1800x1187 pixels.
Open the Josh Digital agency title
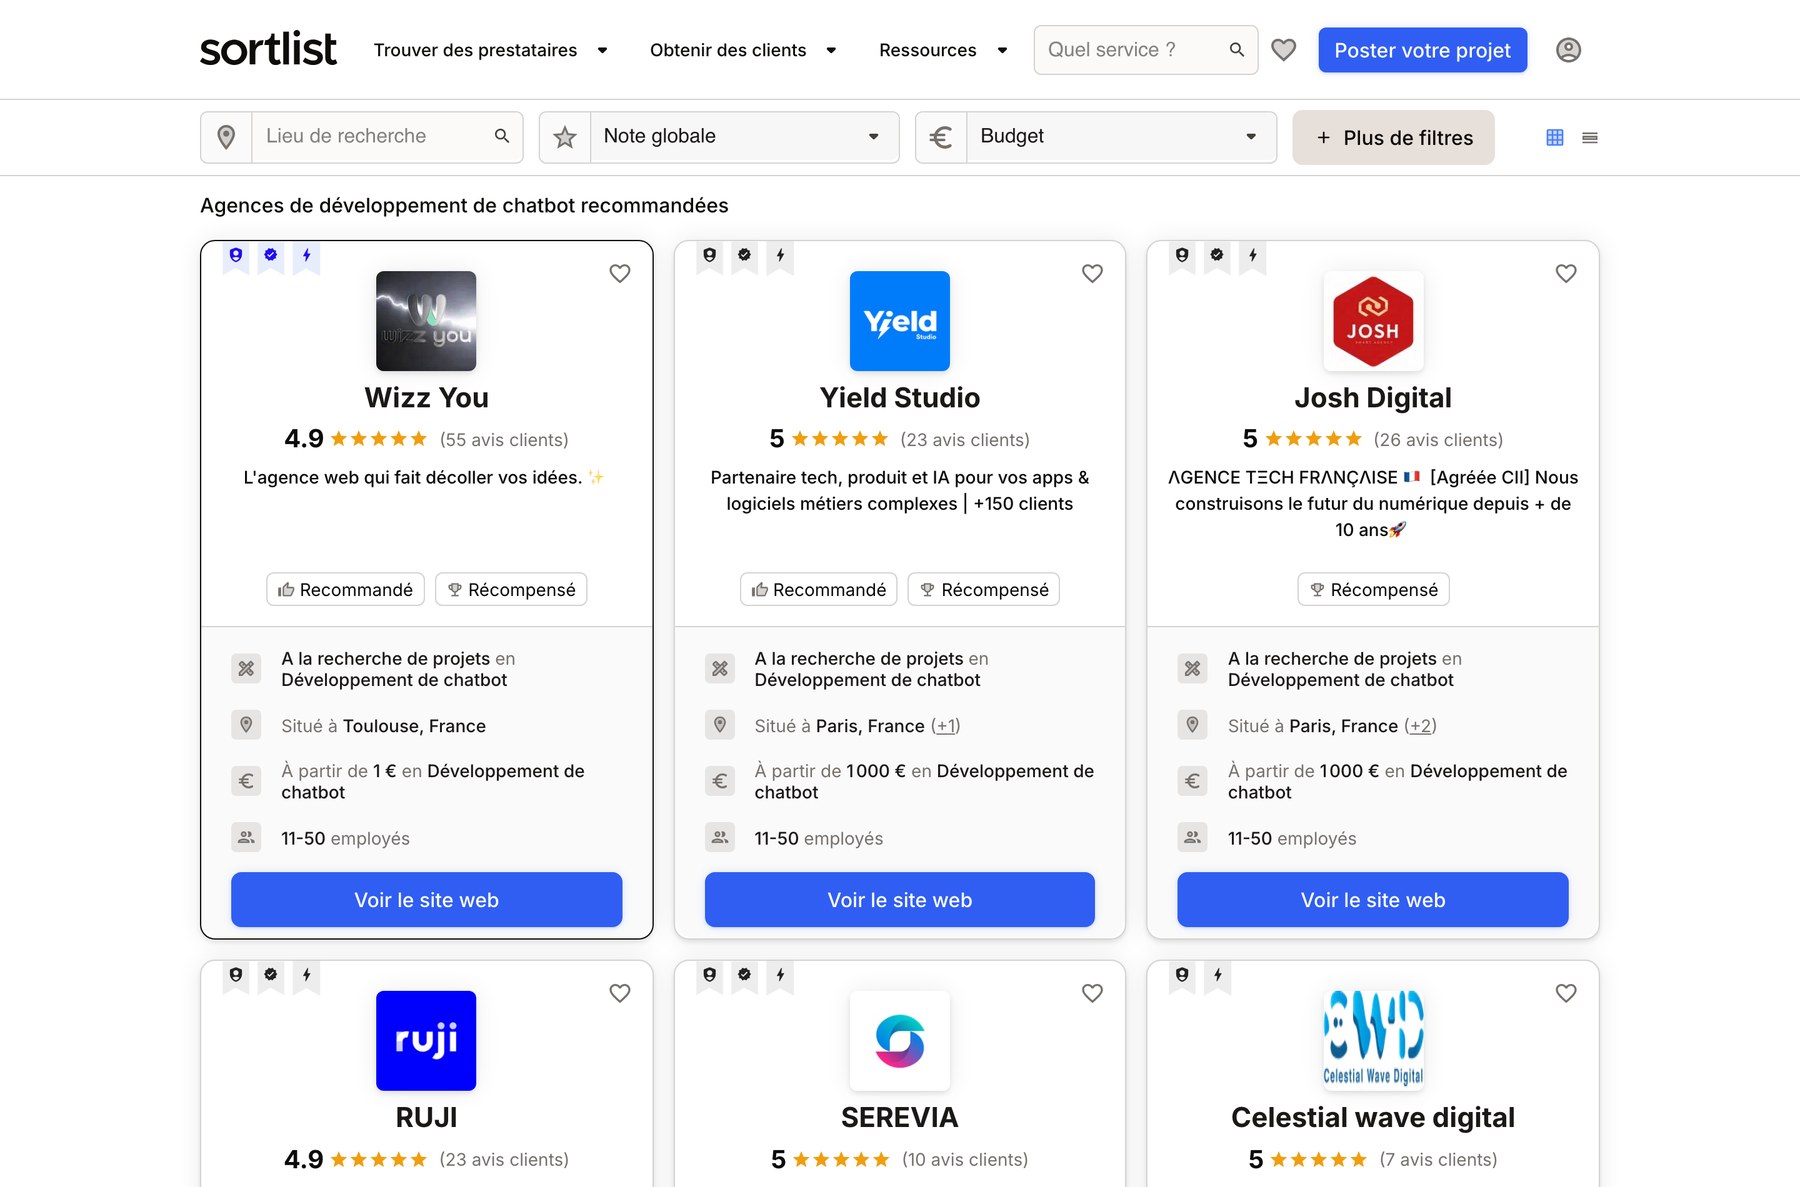click(1373, 398)
